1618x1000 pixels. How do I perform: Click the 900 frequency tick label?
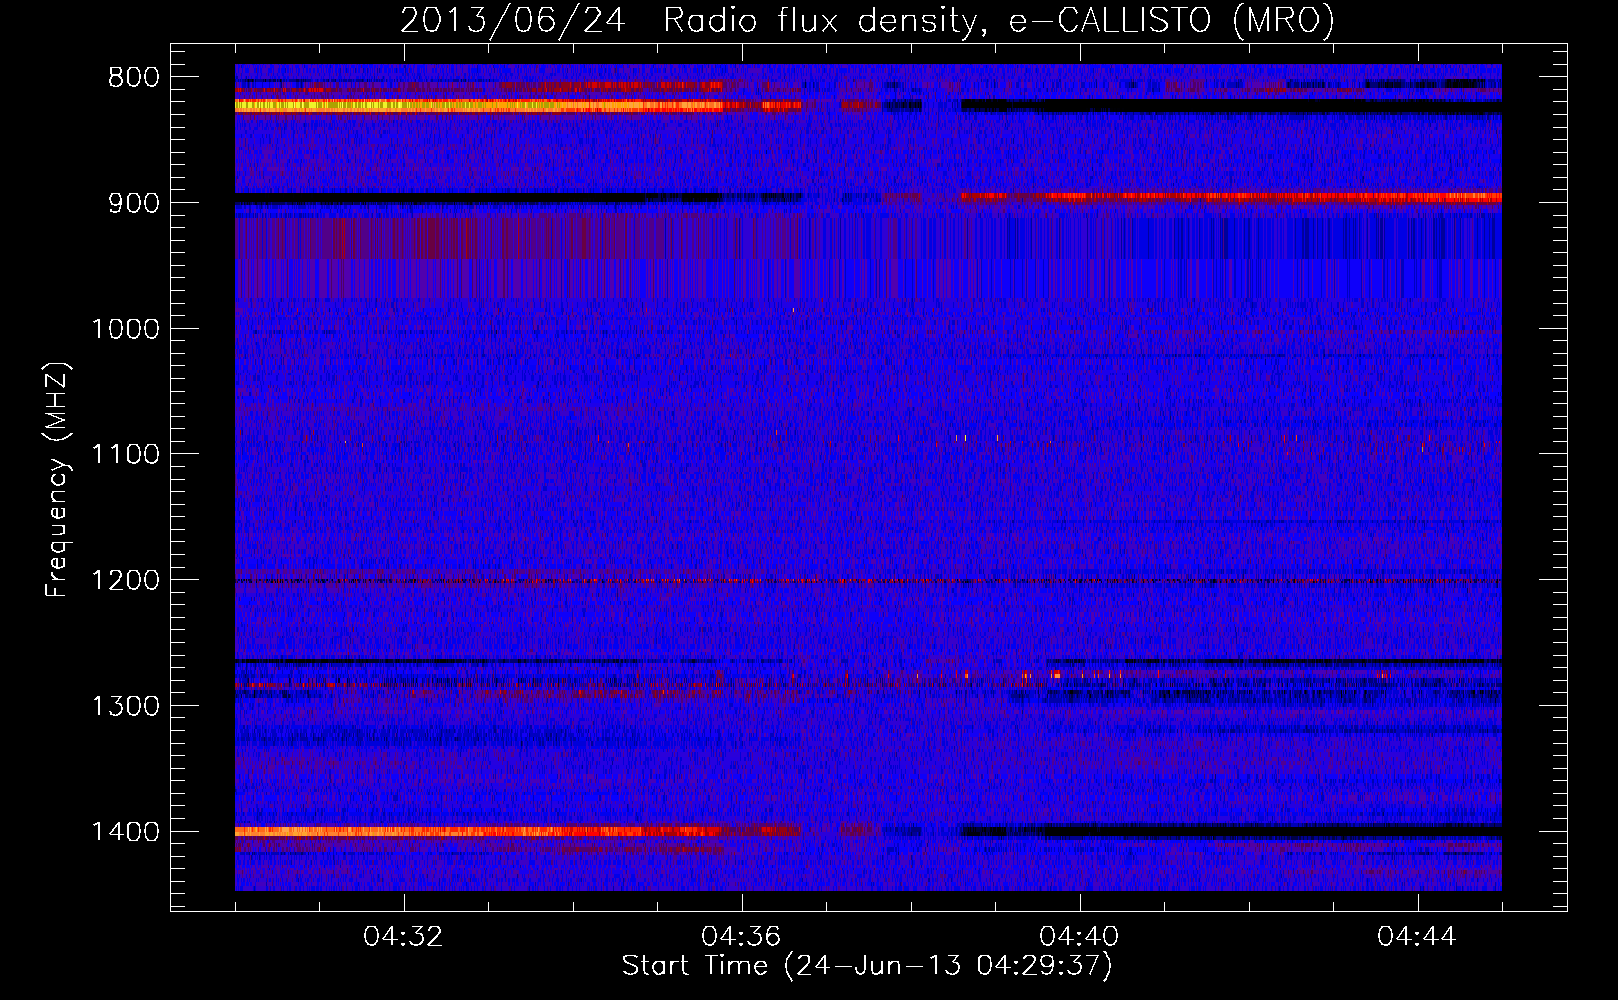pos(134,203)
